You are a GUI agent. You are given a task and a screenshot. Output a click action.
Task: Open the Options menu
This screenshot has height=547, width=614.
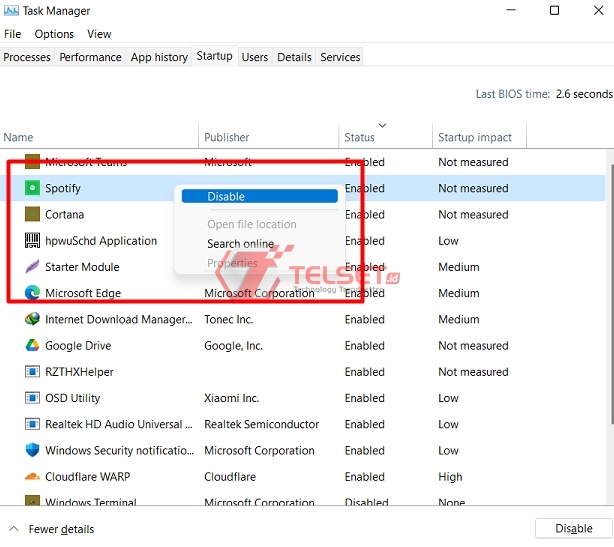(54, 34)
